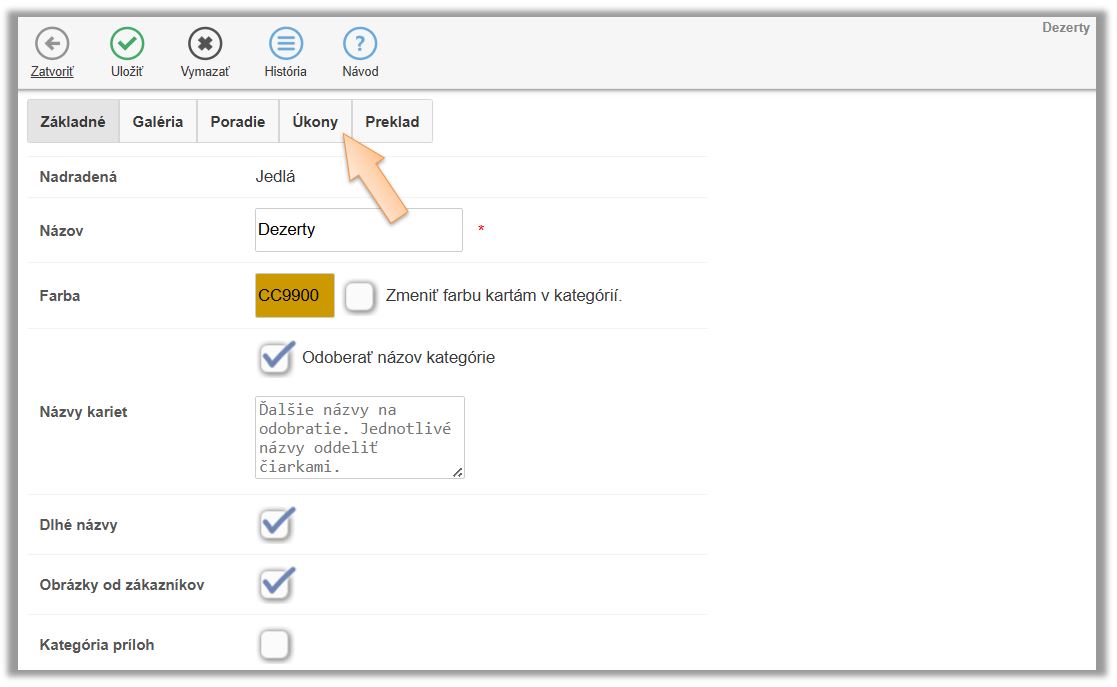This screenshot has width=1117, height=687.
Task: Click the Jedlá parent category value
Action: click(276, 177)
